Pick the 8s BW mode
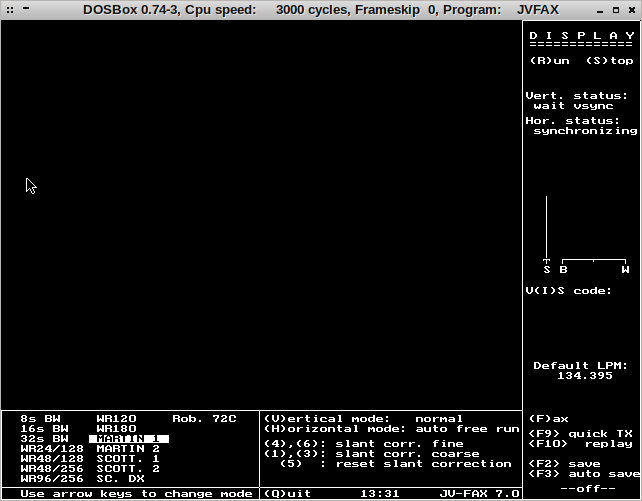 point(40,419)
